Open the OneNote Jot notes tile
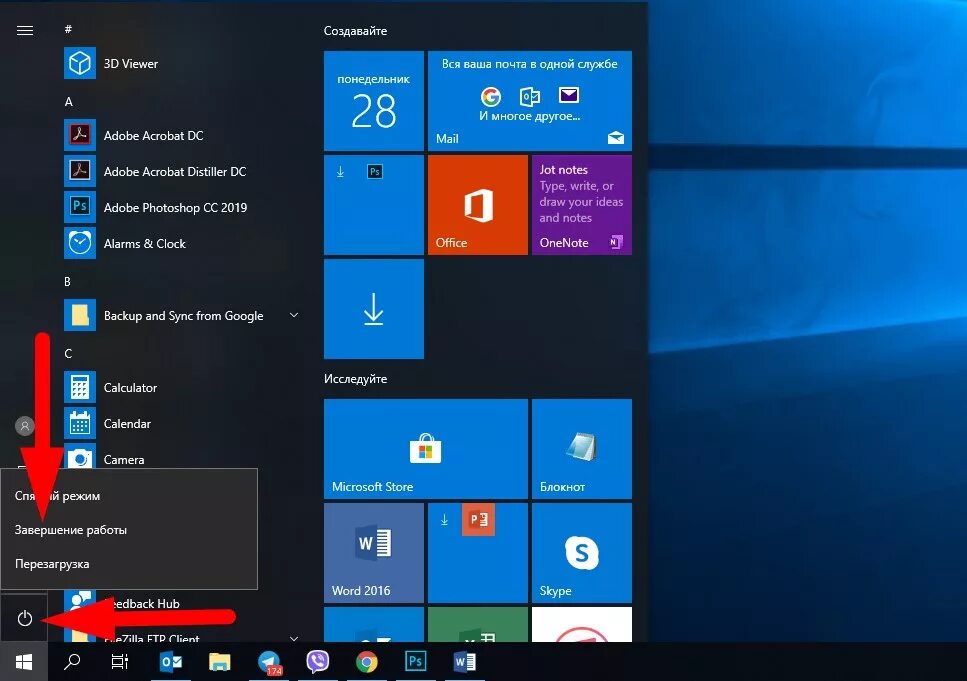This screenshot has height=681, width=967. 582,205
